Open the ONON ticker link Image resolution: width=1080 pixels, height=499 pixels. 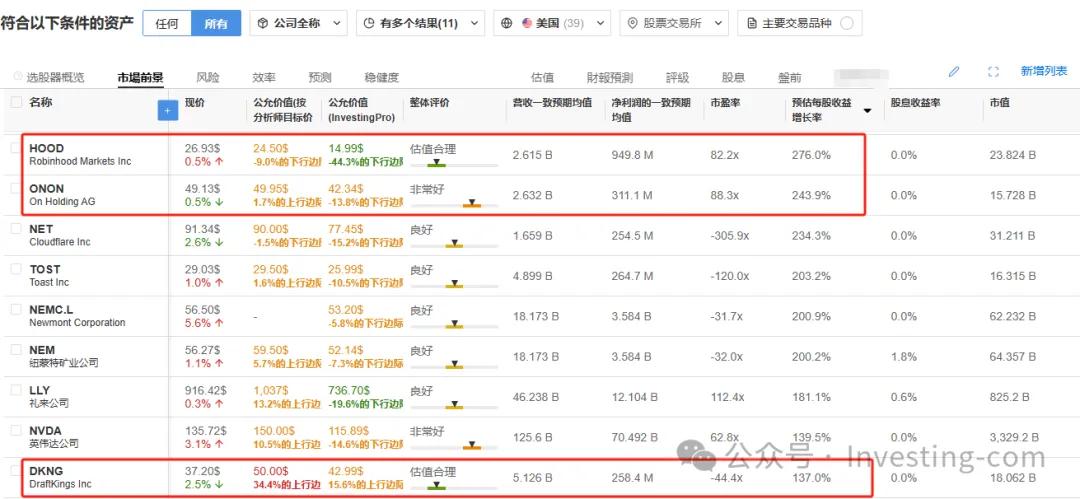(x=47, y=189)
